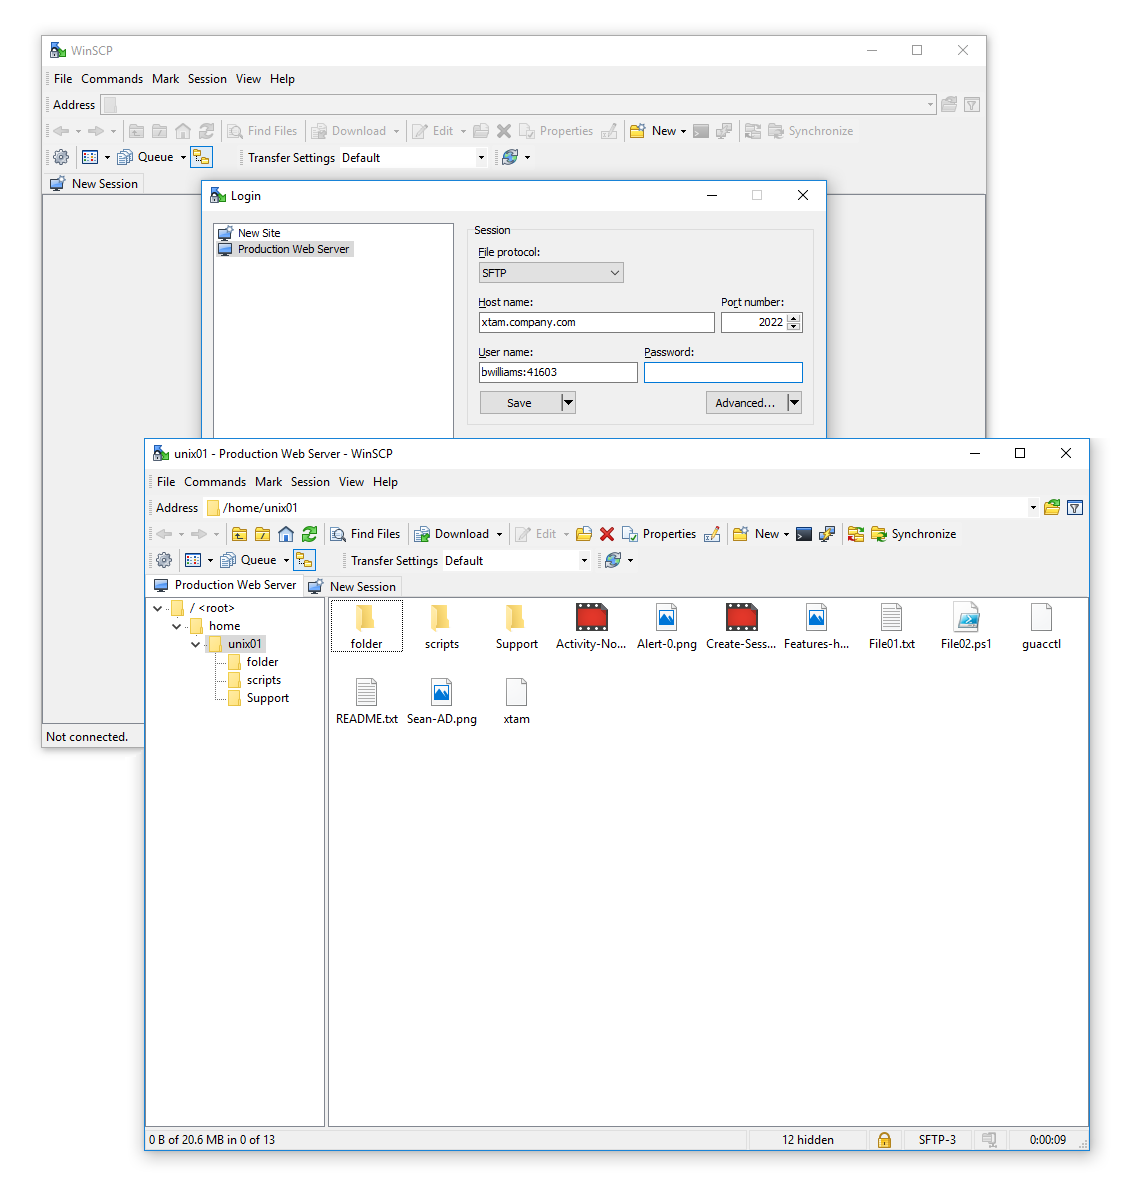This screenshot has width=1140, height=1198.
Task: Select Production Web Server in the site list
Action: [x=292, y=248]
